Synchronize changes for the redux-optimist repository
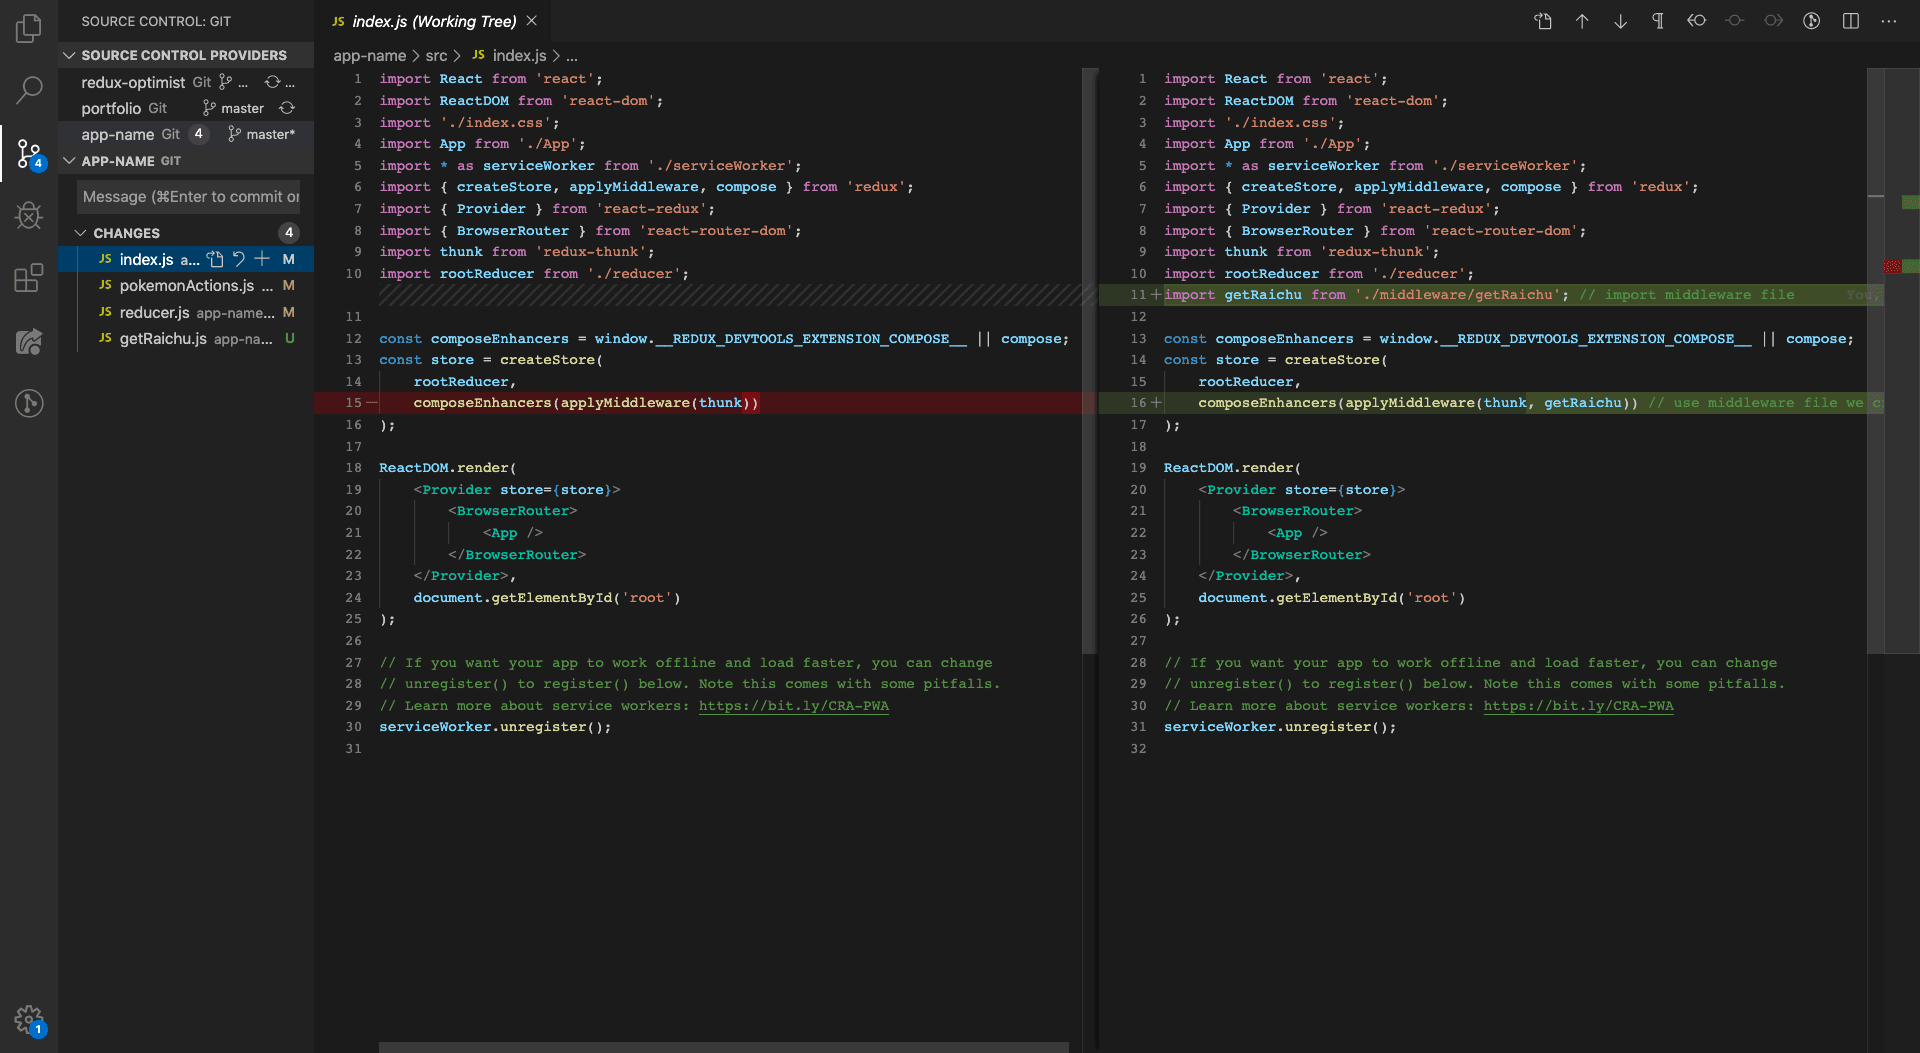 [x=273, y=82]
